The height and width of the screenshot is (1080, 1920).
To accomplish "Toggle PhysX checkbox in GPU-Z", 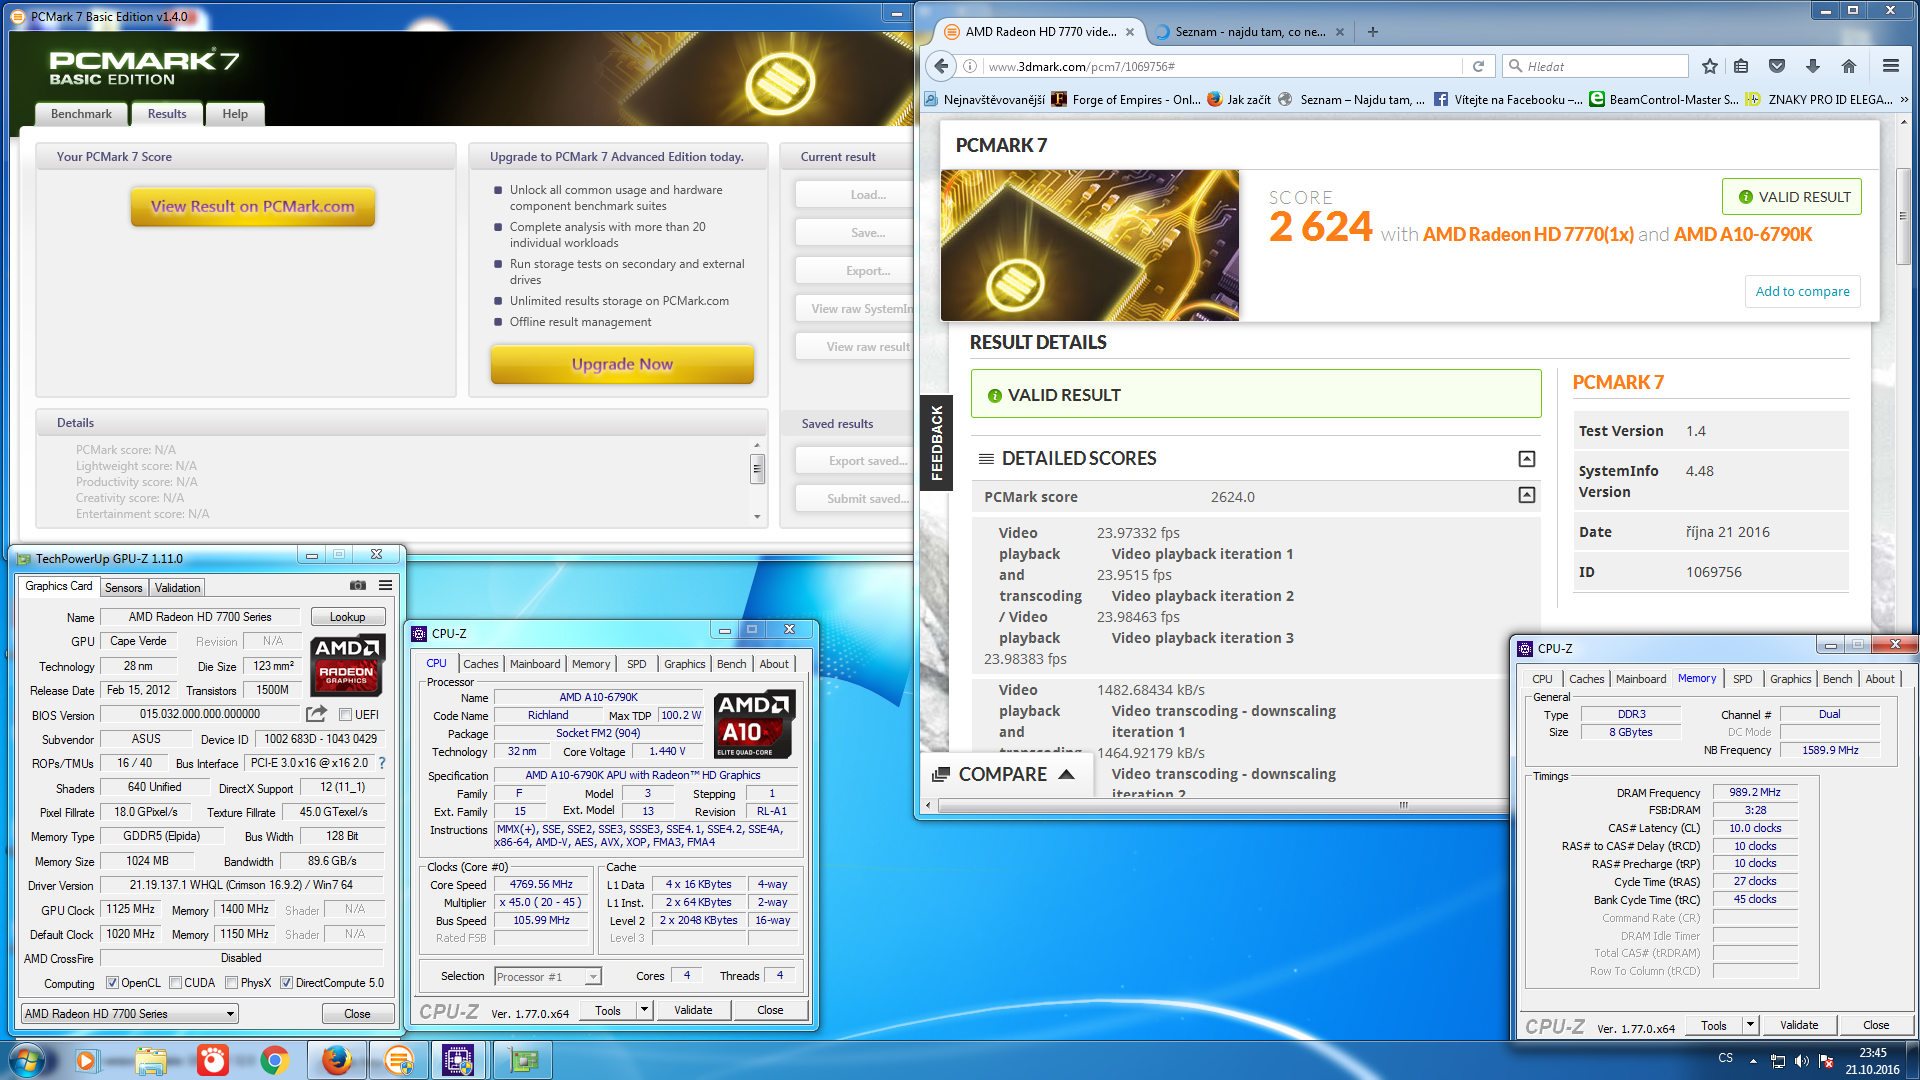I will tap(232, 983).
